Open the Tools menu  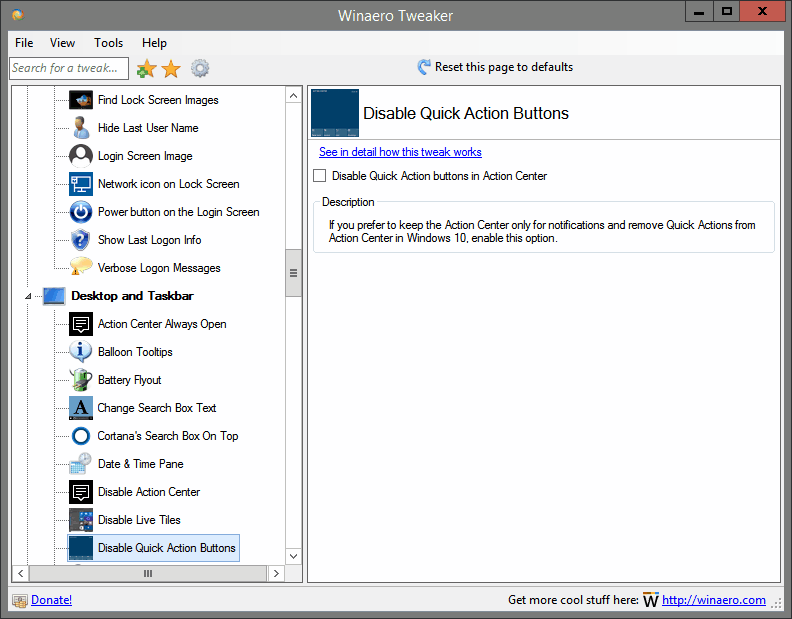point(109,43)
